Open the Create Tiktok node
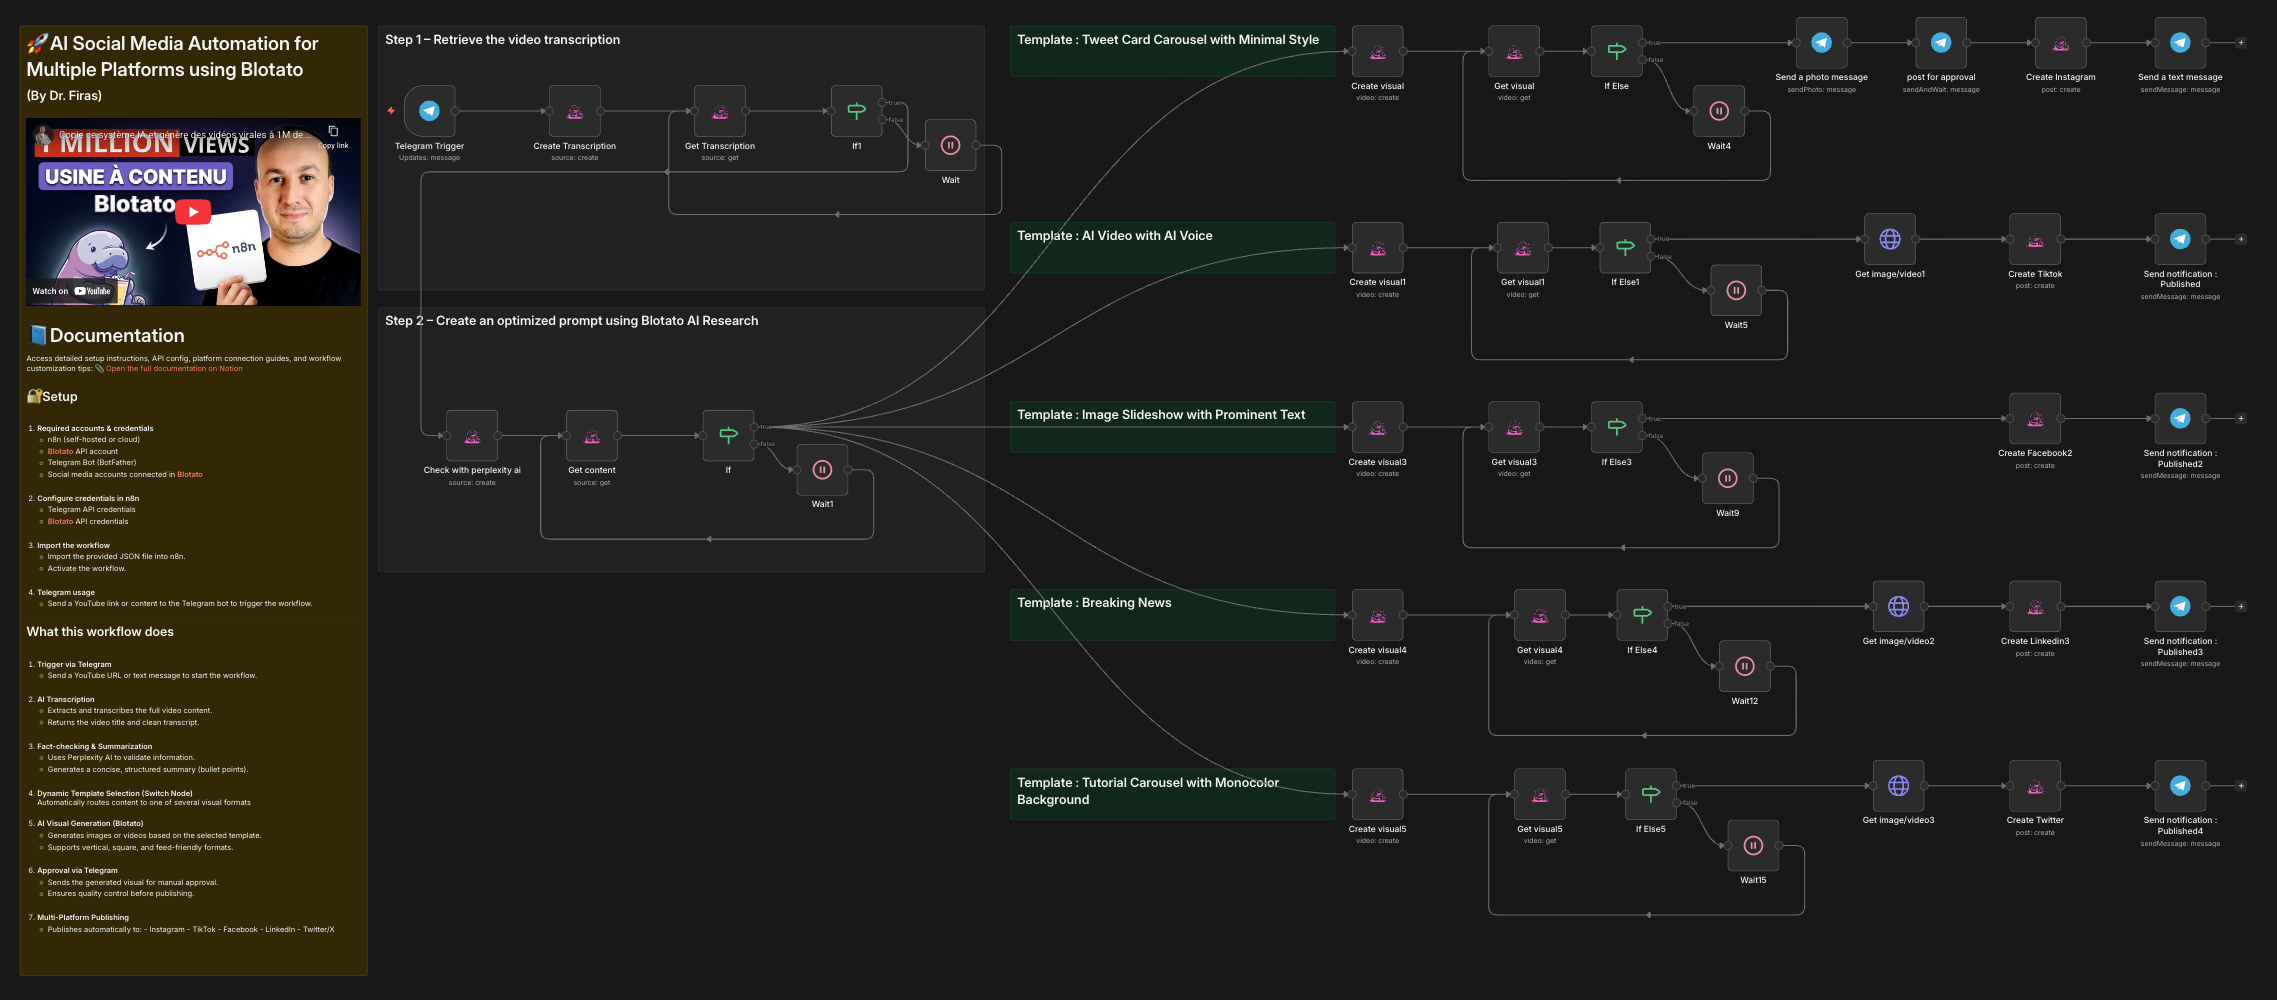The height and width of the screenshot is (1000, 2277). pos(2034,239)
